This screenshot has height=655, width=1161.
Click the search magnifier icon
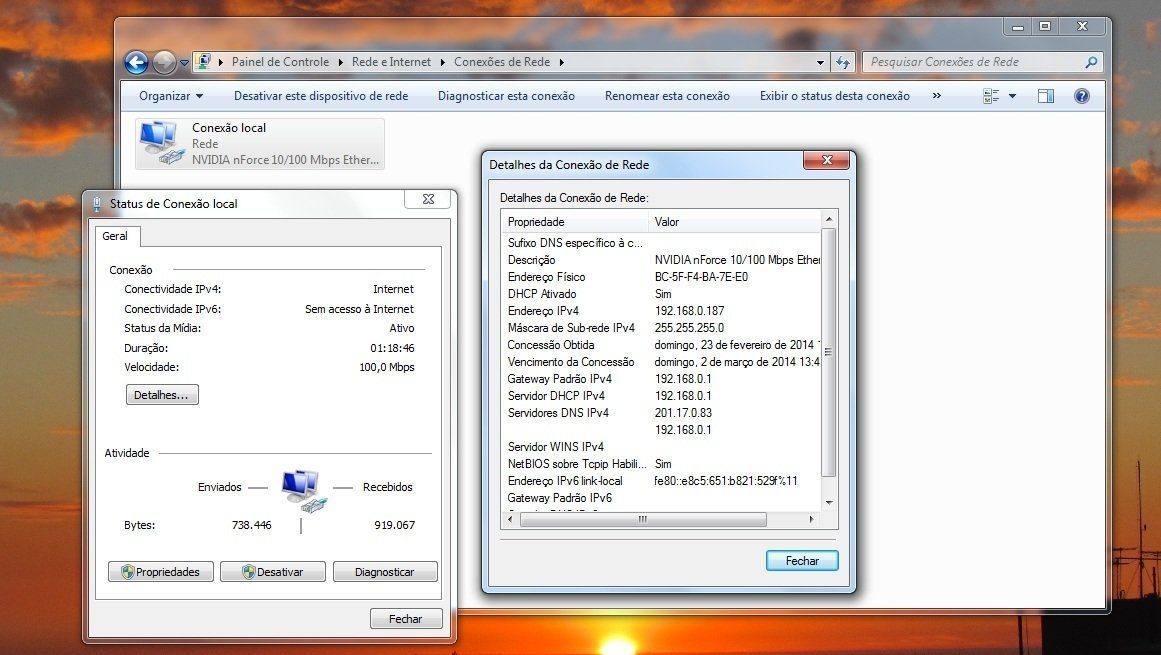(1091, 63)
